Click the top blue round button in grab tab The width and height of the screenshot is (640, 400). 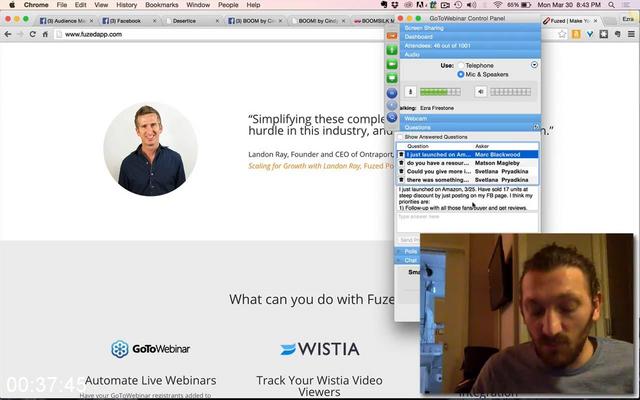(392, 93)
